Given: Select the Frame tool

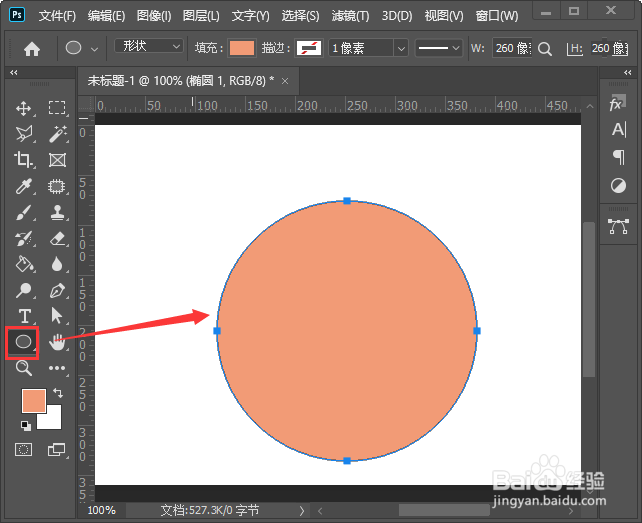Looking at the screenshot, I should [x=57, y=160].
